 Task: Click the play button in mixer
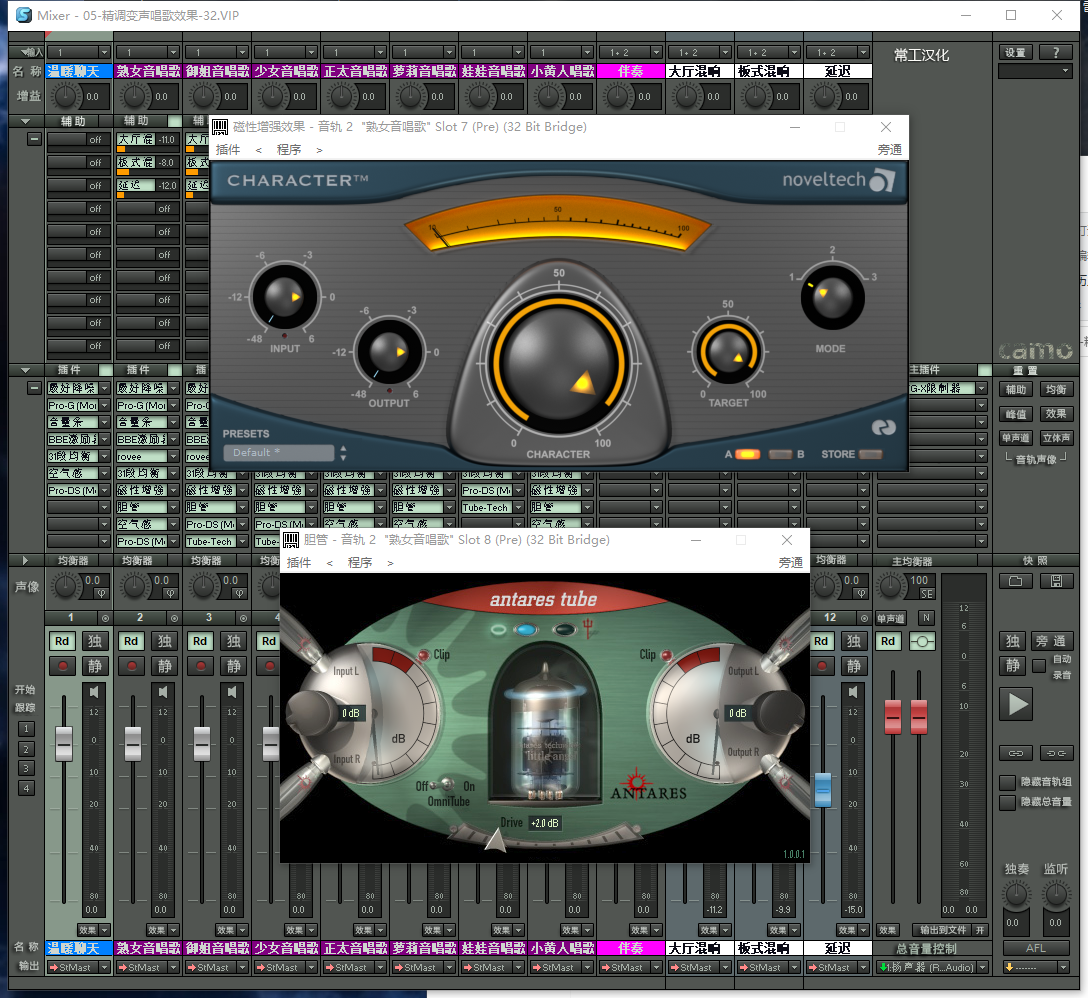coord(1017,704)
